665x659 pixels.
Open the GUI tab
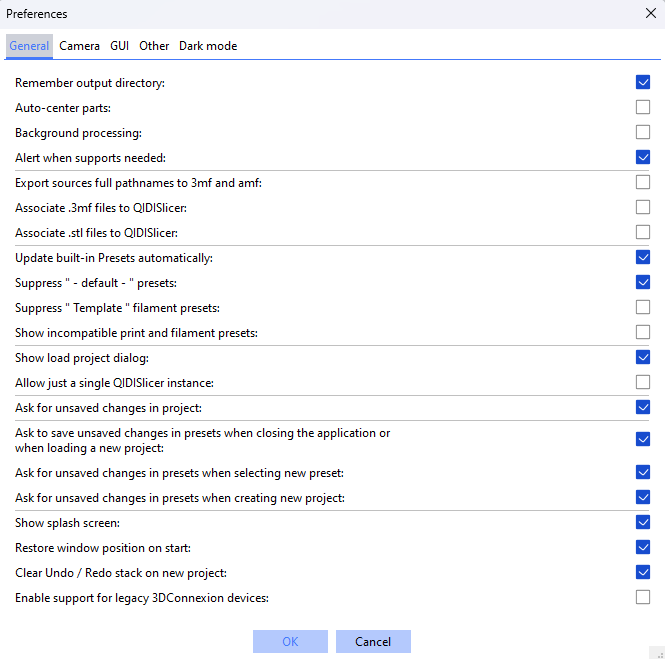(x=119, y=46)
